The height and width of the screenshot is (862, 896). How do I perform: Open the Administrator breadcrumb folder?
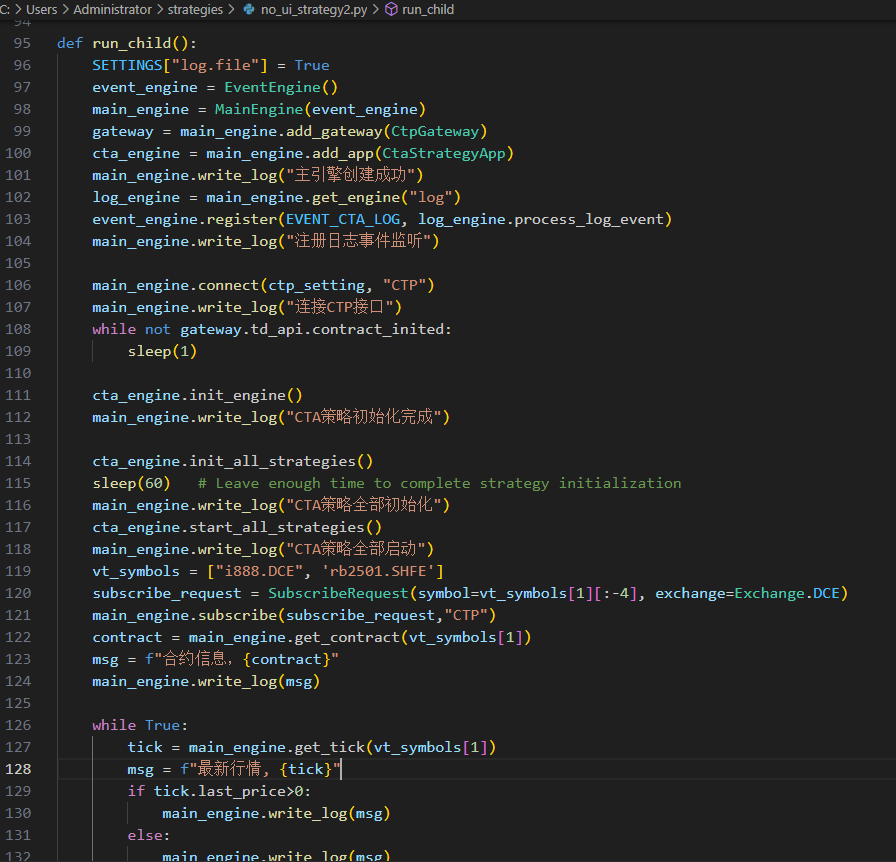pos(112,10)
